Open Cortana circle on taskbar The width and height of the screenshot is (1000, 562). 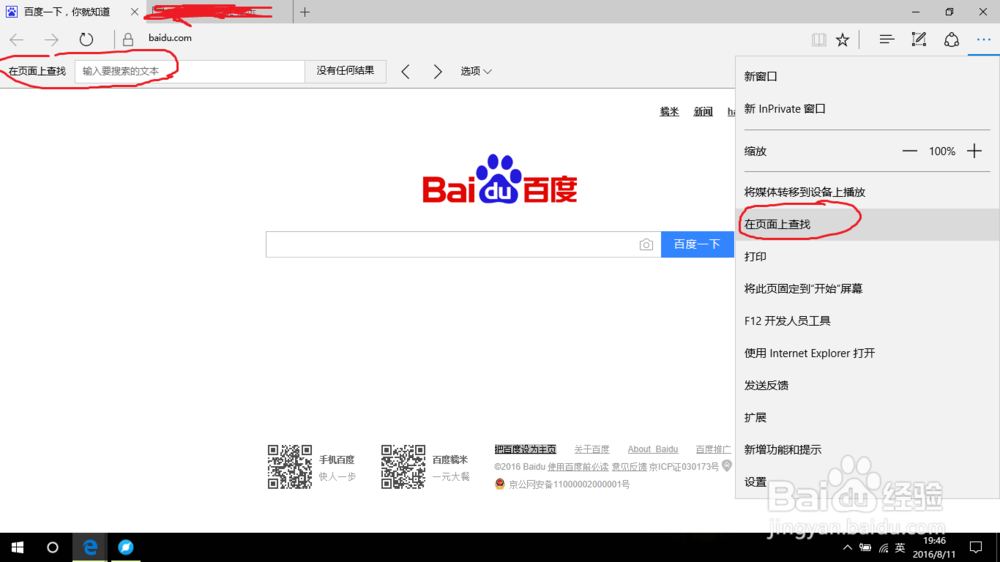pyautogui.click(x=52, y=547)
